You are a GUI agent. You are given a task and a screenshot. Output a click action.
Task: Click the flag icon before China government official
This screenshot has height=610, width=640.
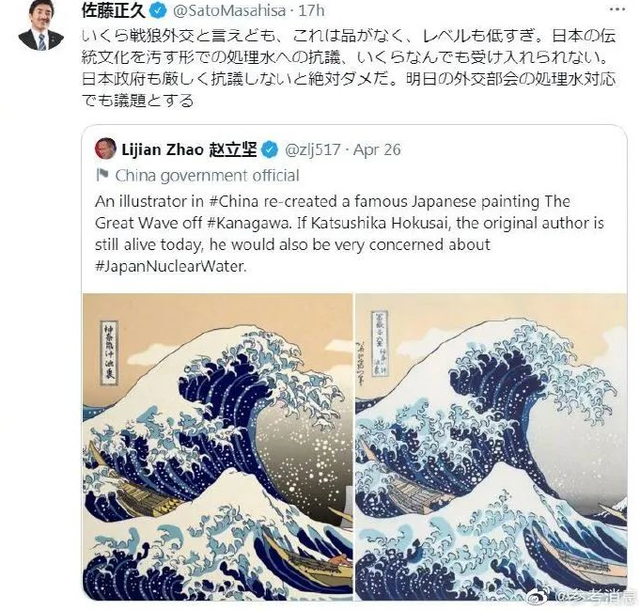(102, 175)
